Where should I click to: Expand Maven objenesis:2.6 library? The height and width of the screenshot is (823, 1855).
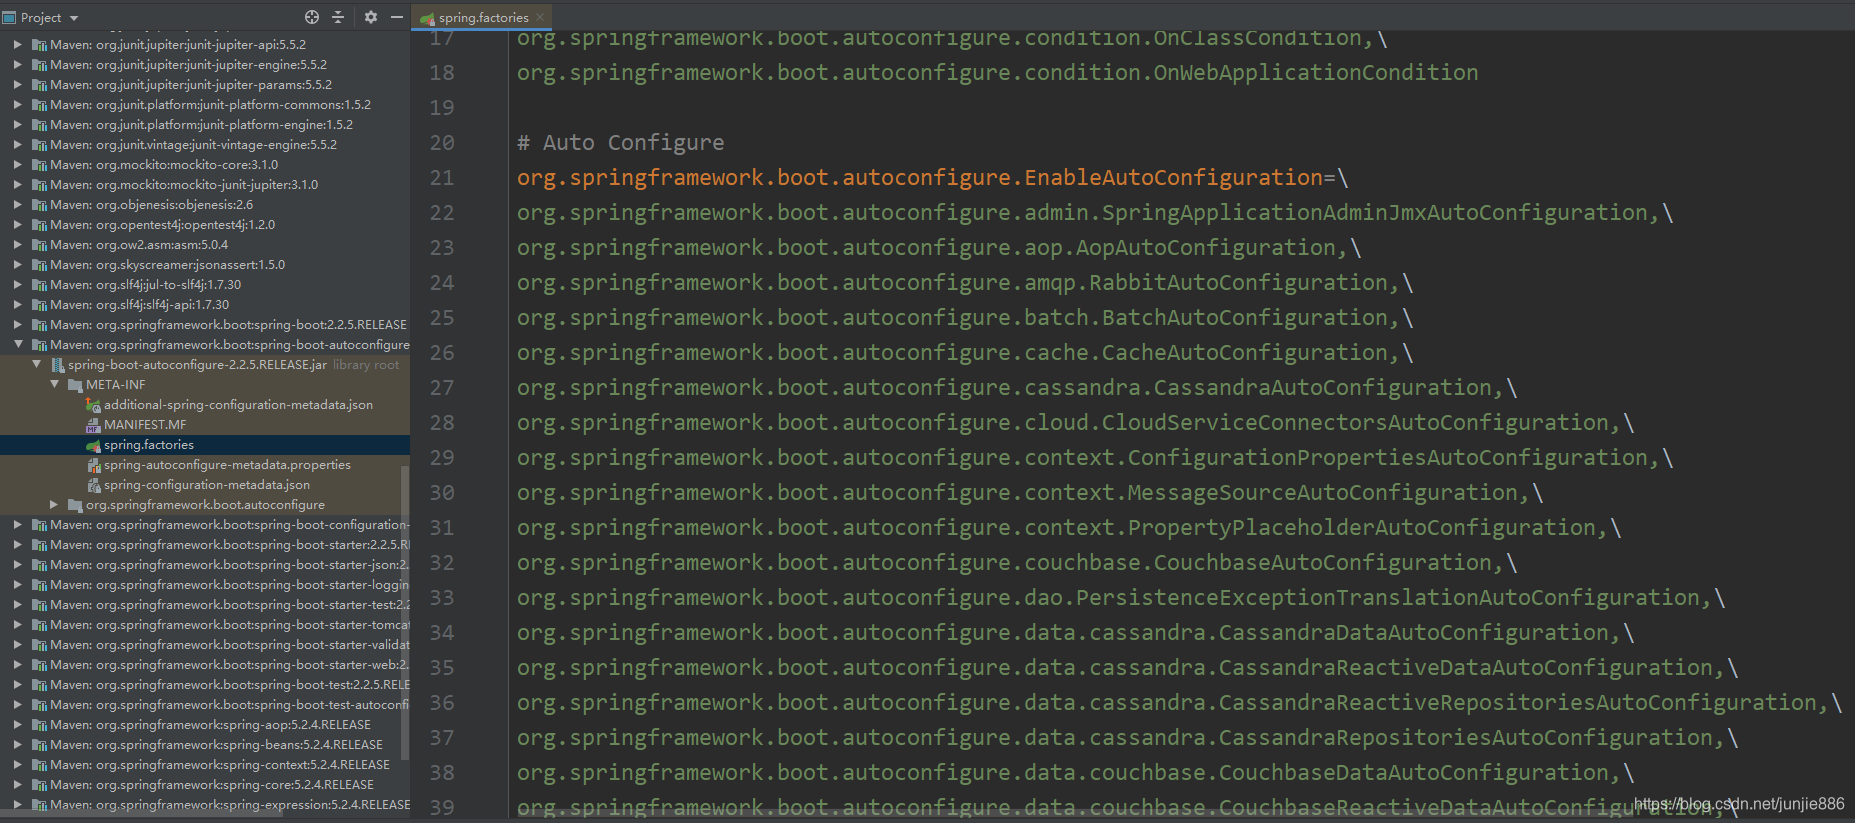[18, 205]
